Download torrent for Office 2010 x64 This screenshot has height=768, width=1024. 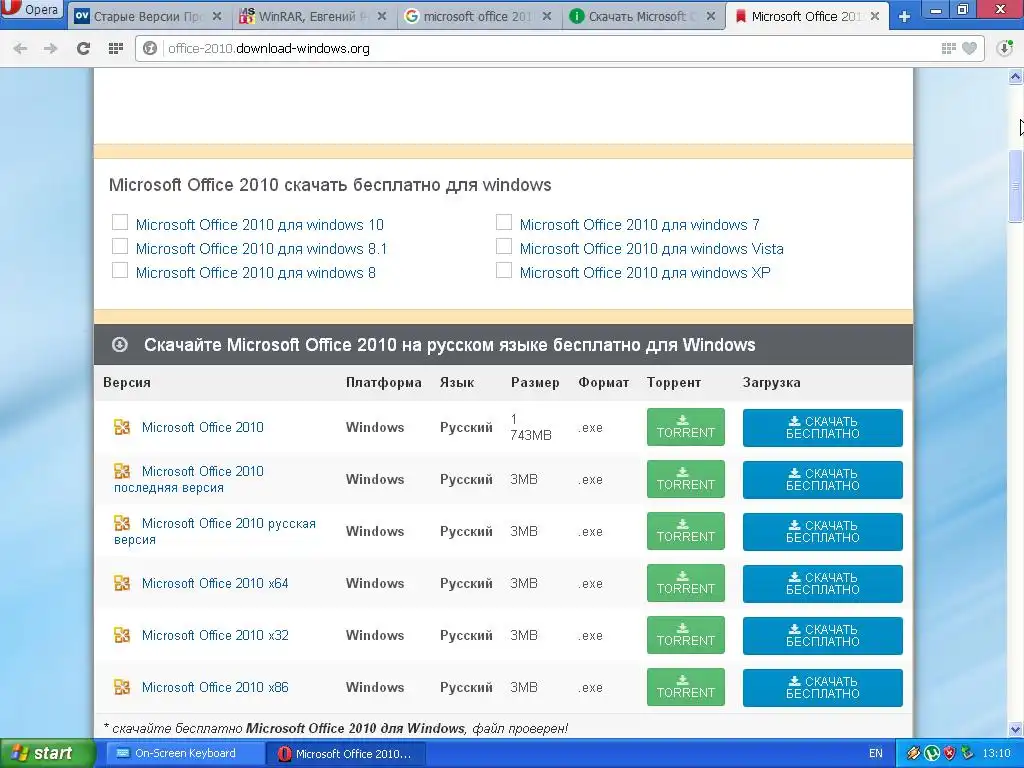pyautogui.click(x=686, y=583)
